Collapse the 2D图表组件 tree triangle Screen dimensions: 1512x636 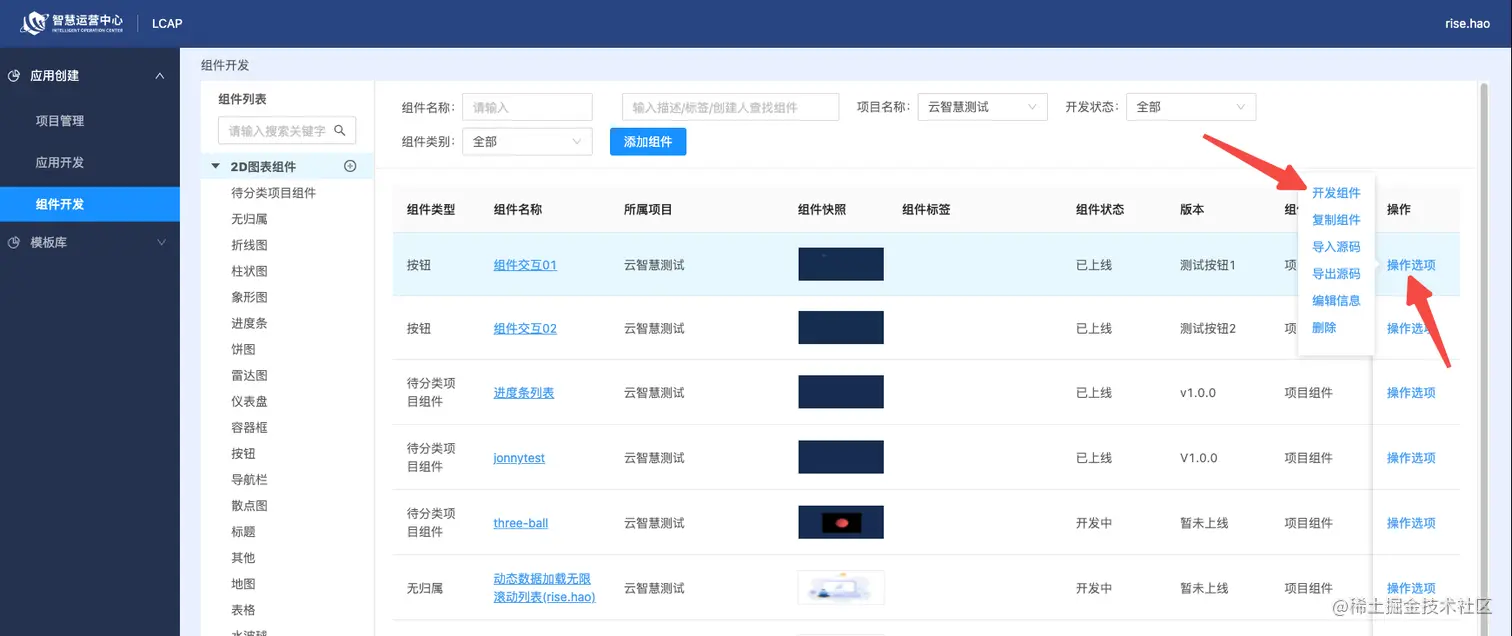click(215, 167)
